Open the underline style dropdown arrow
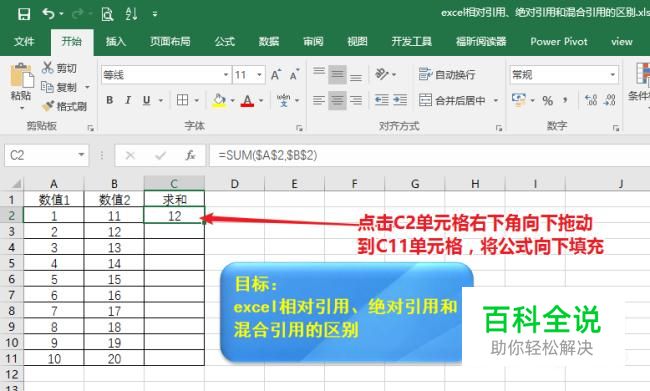650x391 pixels. point(160,100)
